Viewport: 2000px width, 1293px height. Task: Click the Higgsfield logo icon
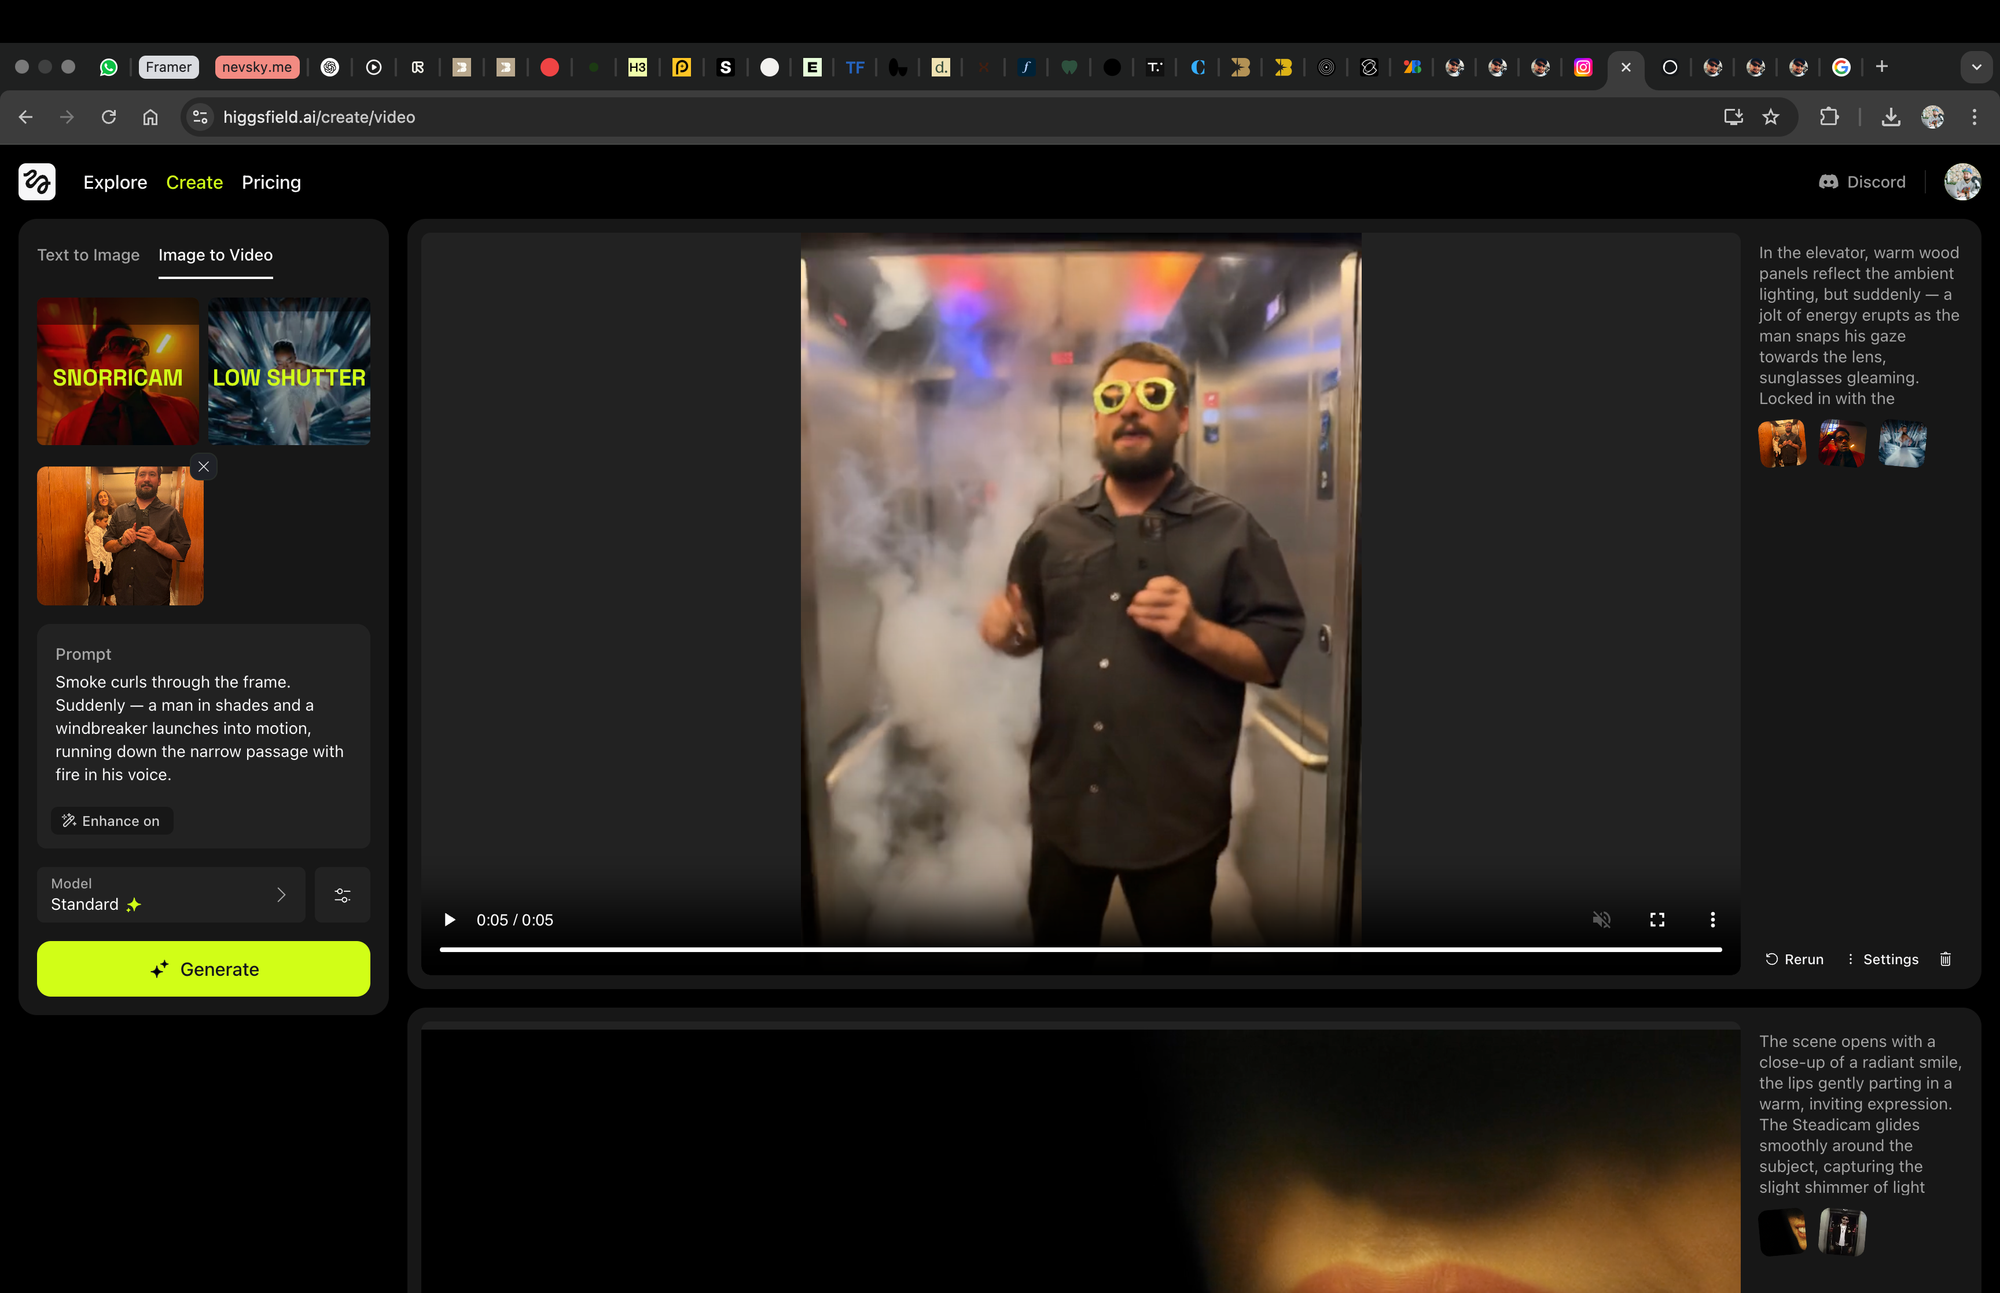[x=37, y=182]
